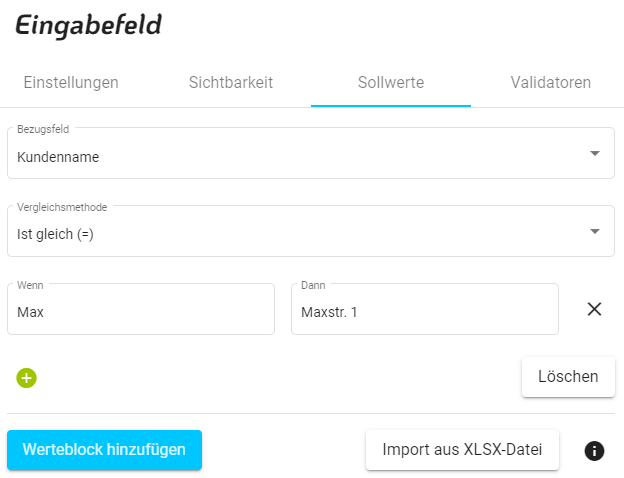
Task: Expand the Bezugsfeld dropdown arrow
Action: pos(594,154)
